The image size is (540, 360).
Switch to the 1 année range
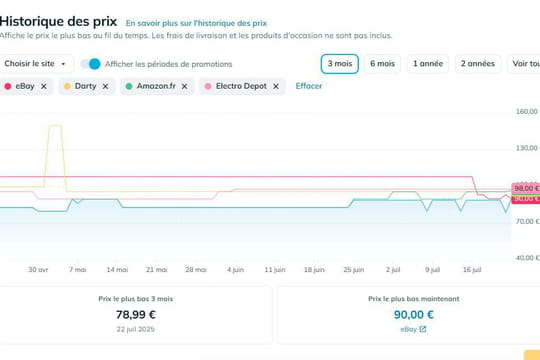click(x=428, y=64)
